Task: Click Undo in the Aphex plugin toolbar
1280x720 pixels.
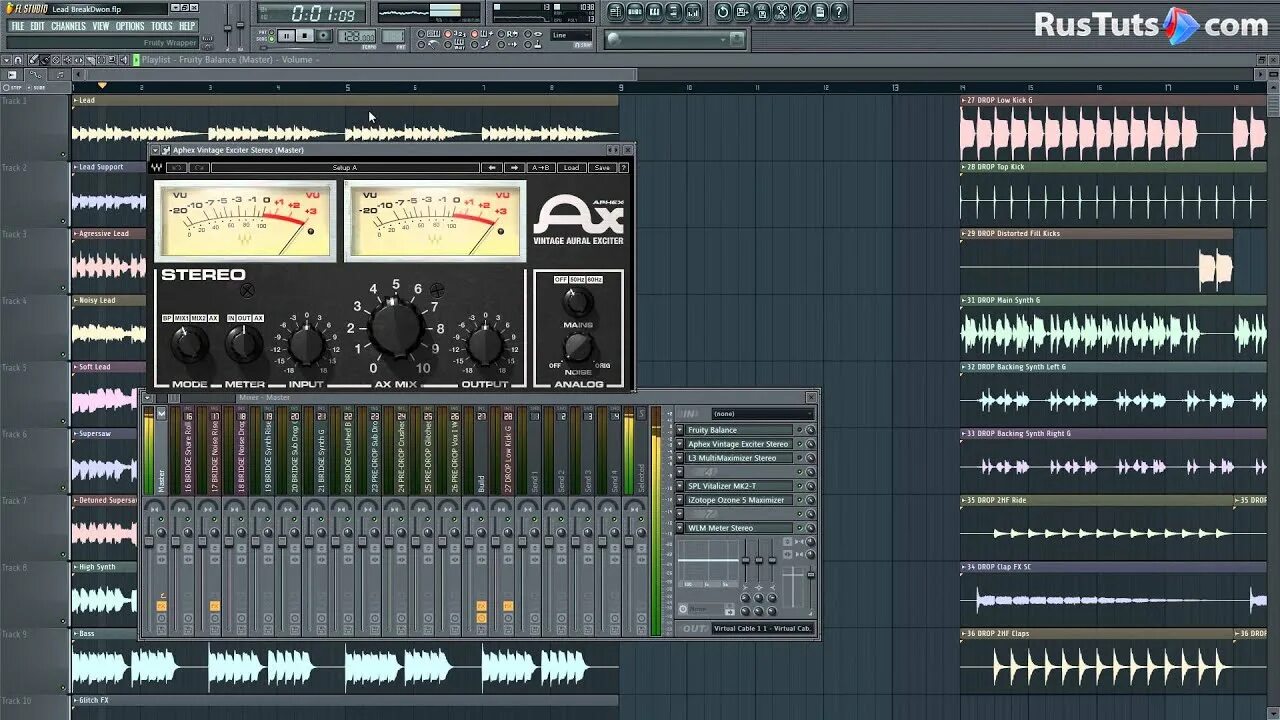Action: coord(176,168)
